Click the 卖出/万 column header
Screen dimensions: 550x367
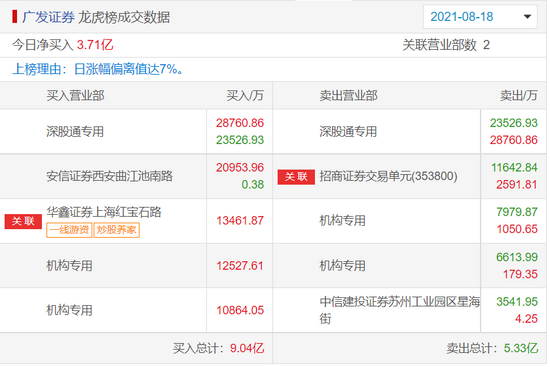pyautogui.click(x=518, y=95)
